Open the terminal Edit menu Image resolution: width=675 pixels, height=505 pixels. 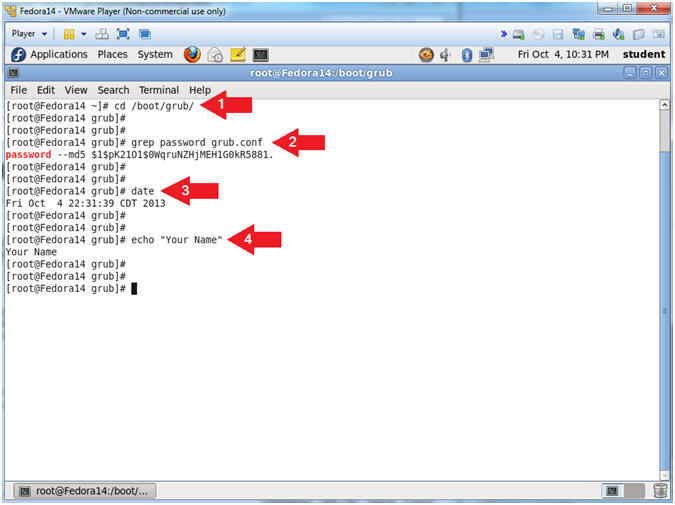tap(46, 90)
